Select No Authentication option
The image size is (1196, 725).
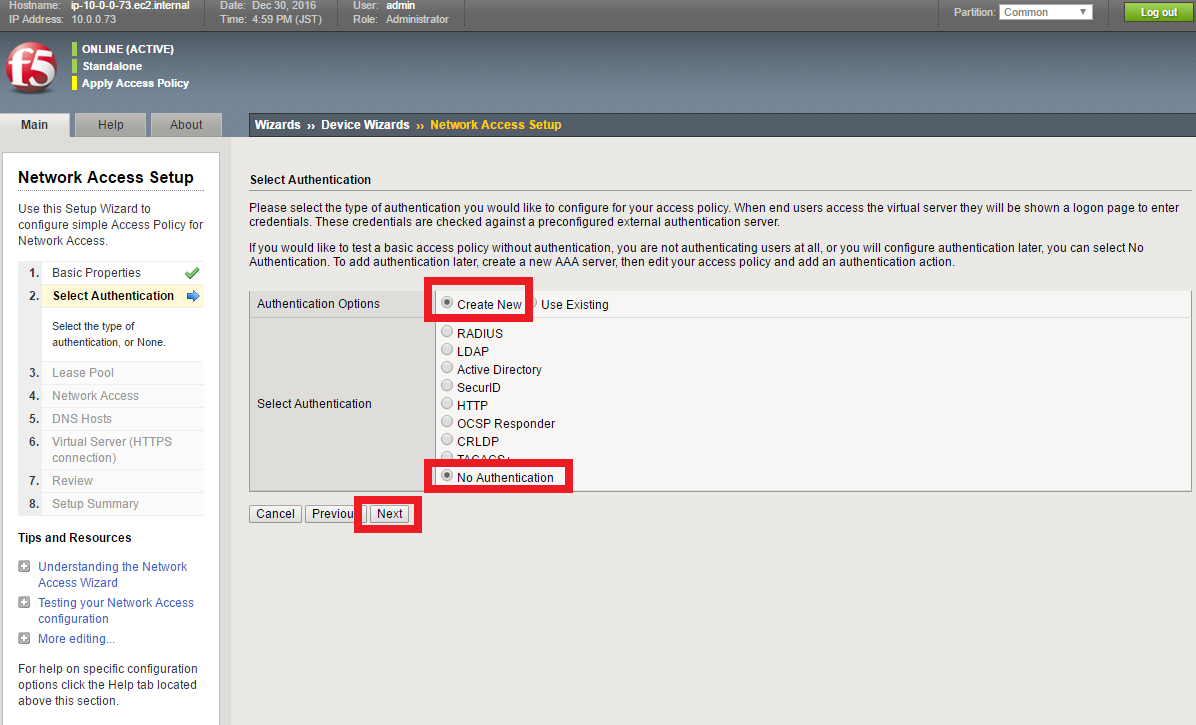point(447,476)
